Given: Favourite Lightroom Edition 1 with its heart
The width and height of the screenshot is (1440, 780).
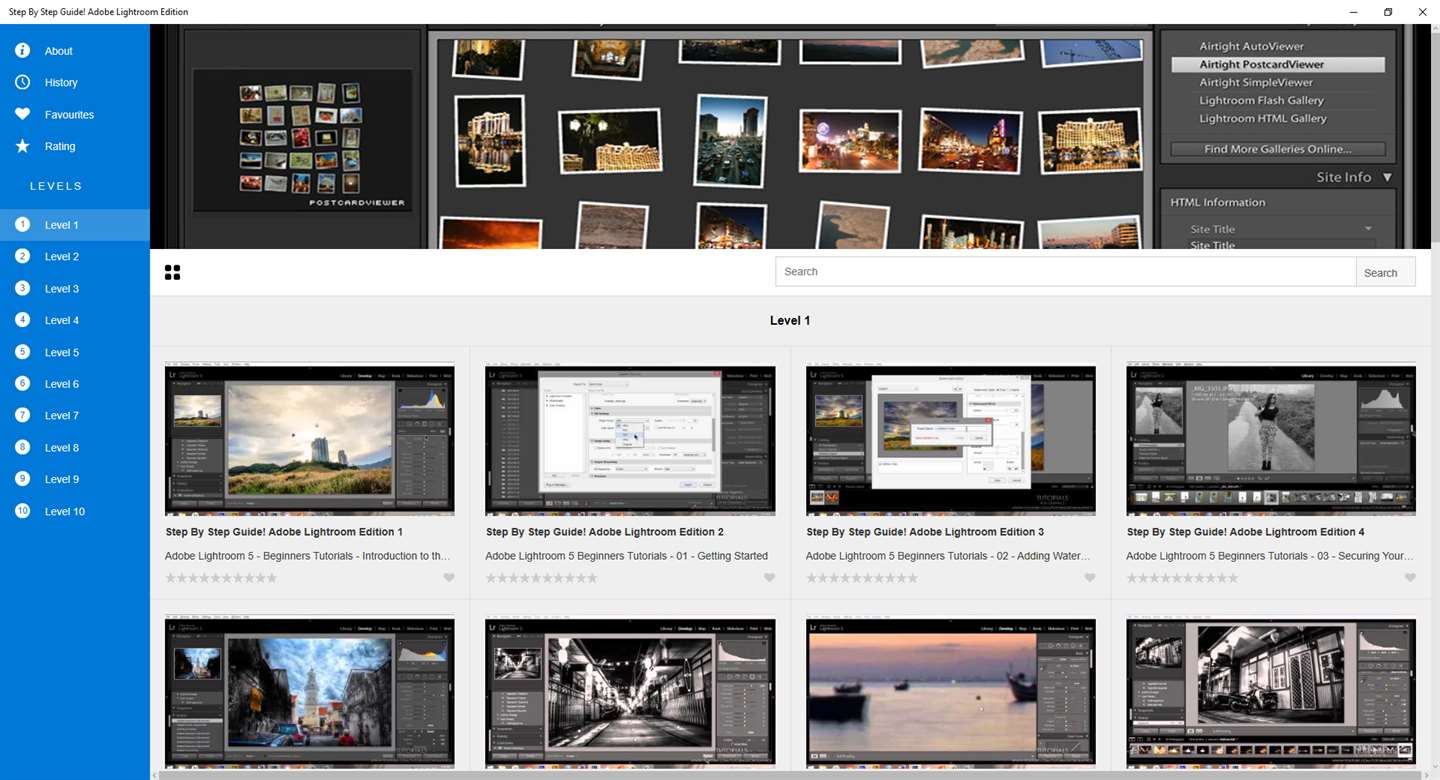Looking at the screenshot, I should (x=449, y=578).
